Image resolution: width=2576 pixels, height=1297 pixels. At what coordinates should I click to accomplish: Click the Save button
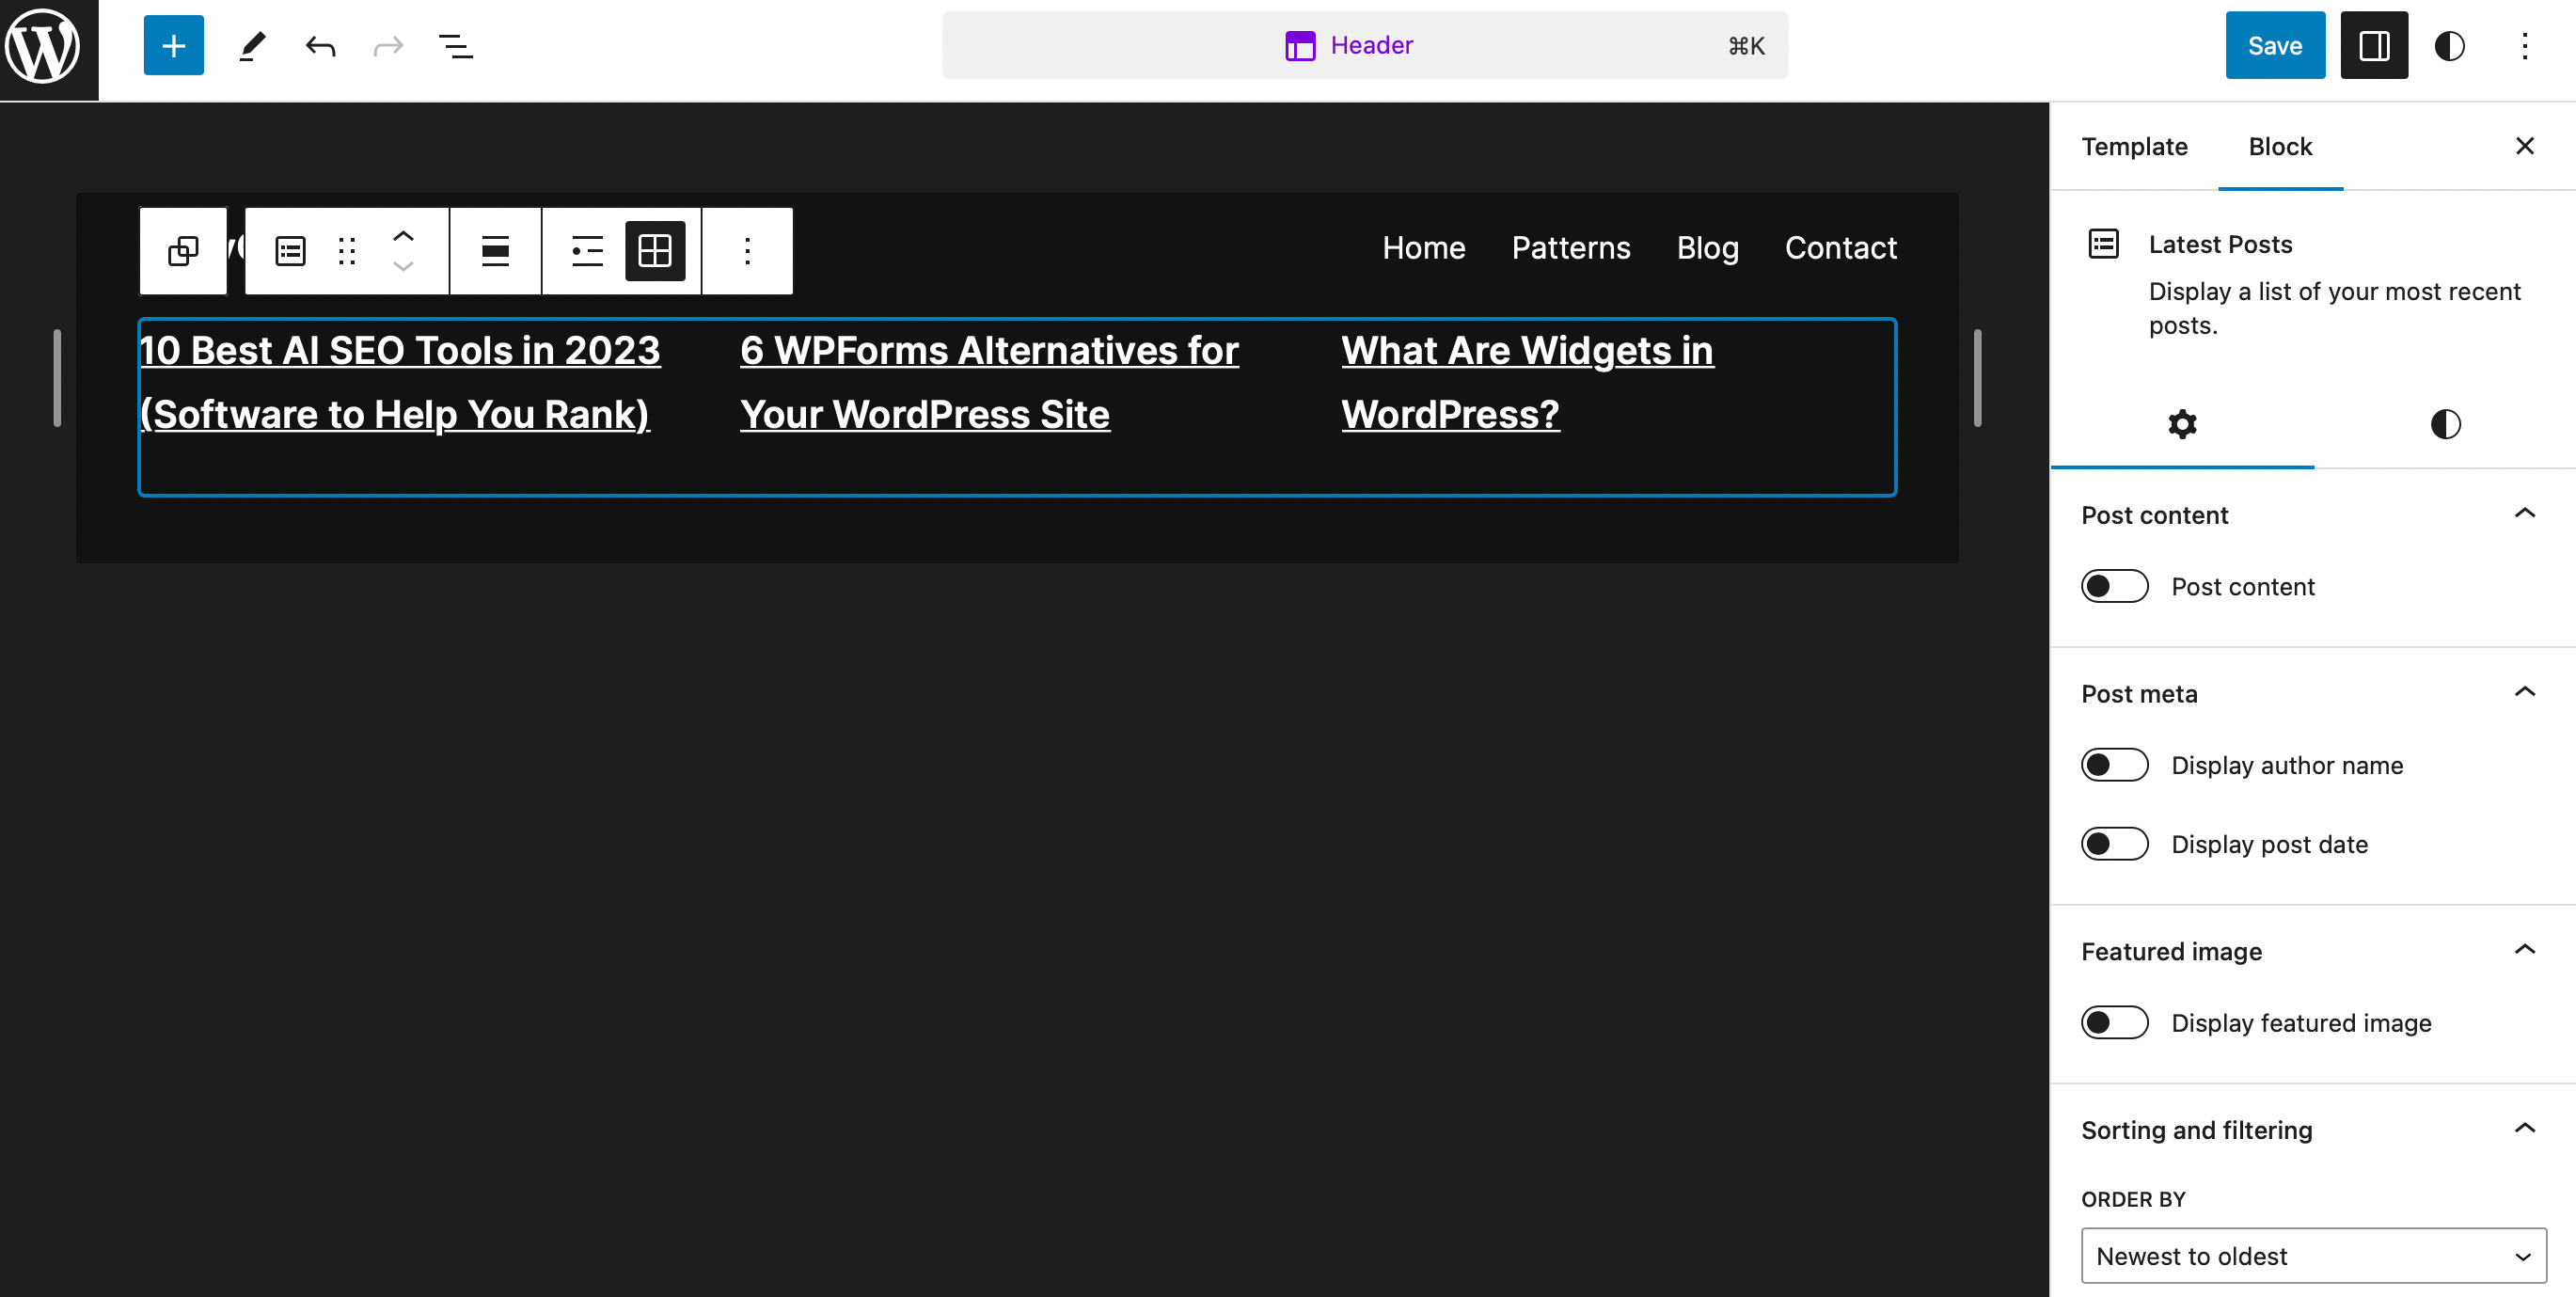click(2274, 45)
